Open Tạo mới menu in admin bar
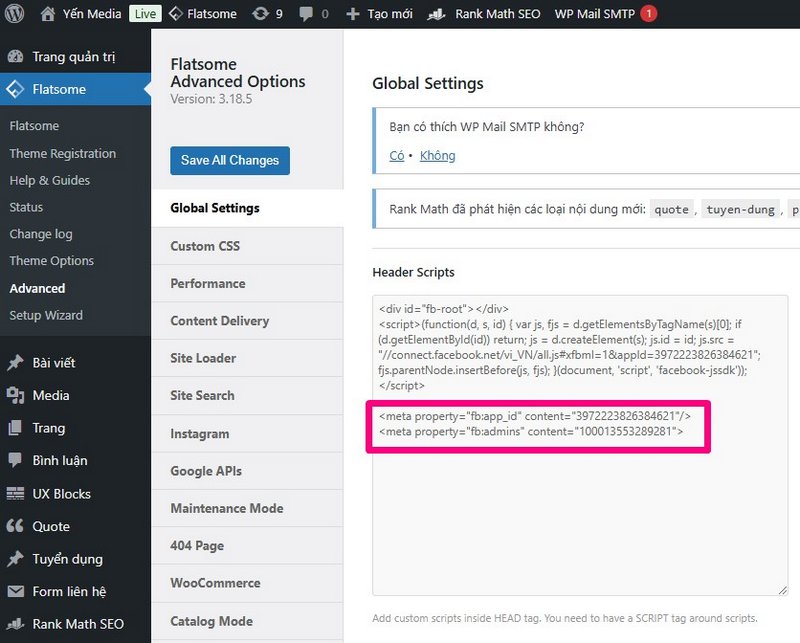Screen dimensions: 800x643 click(x=390, y=14)
